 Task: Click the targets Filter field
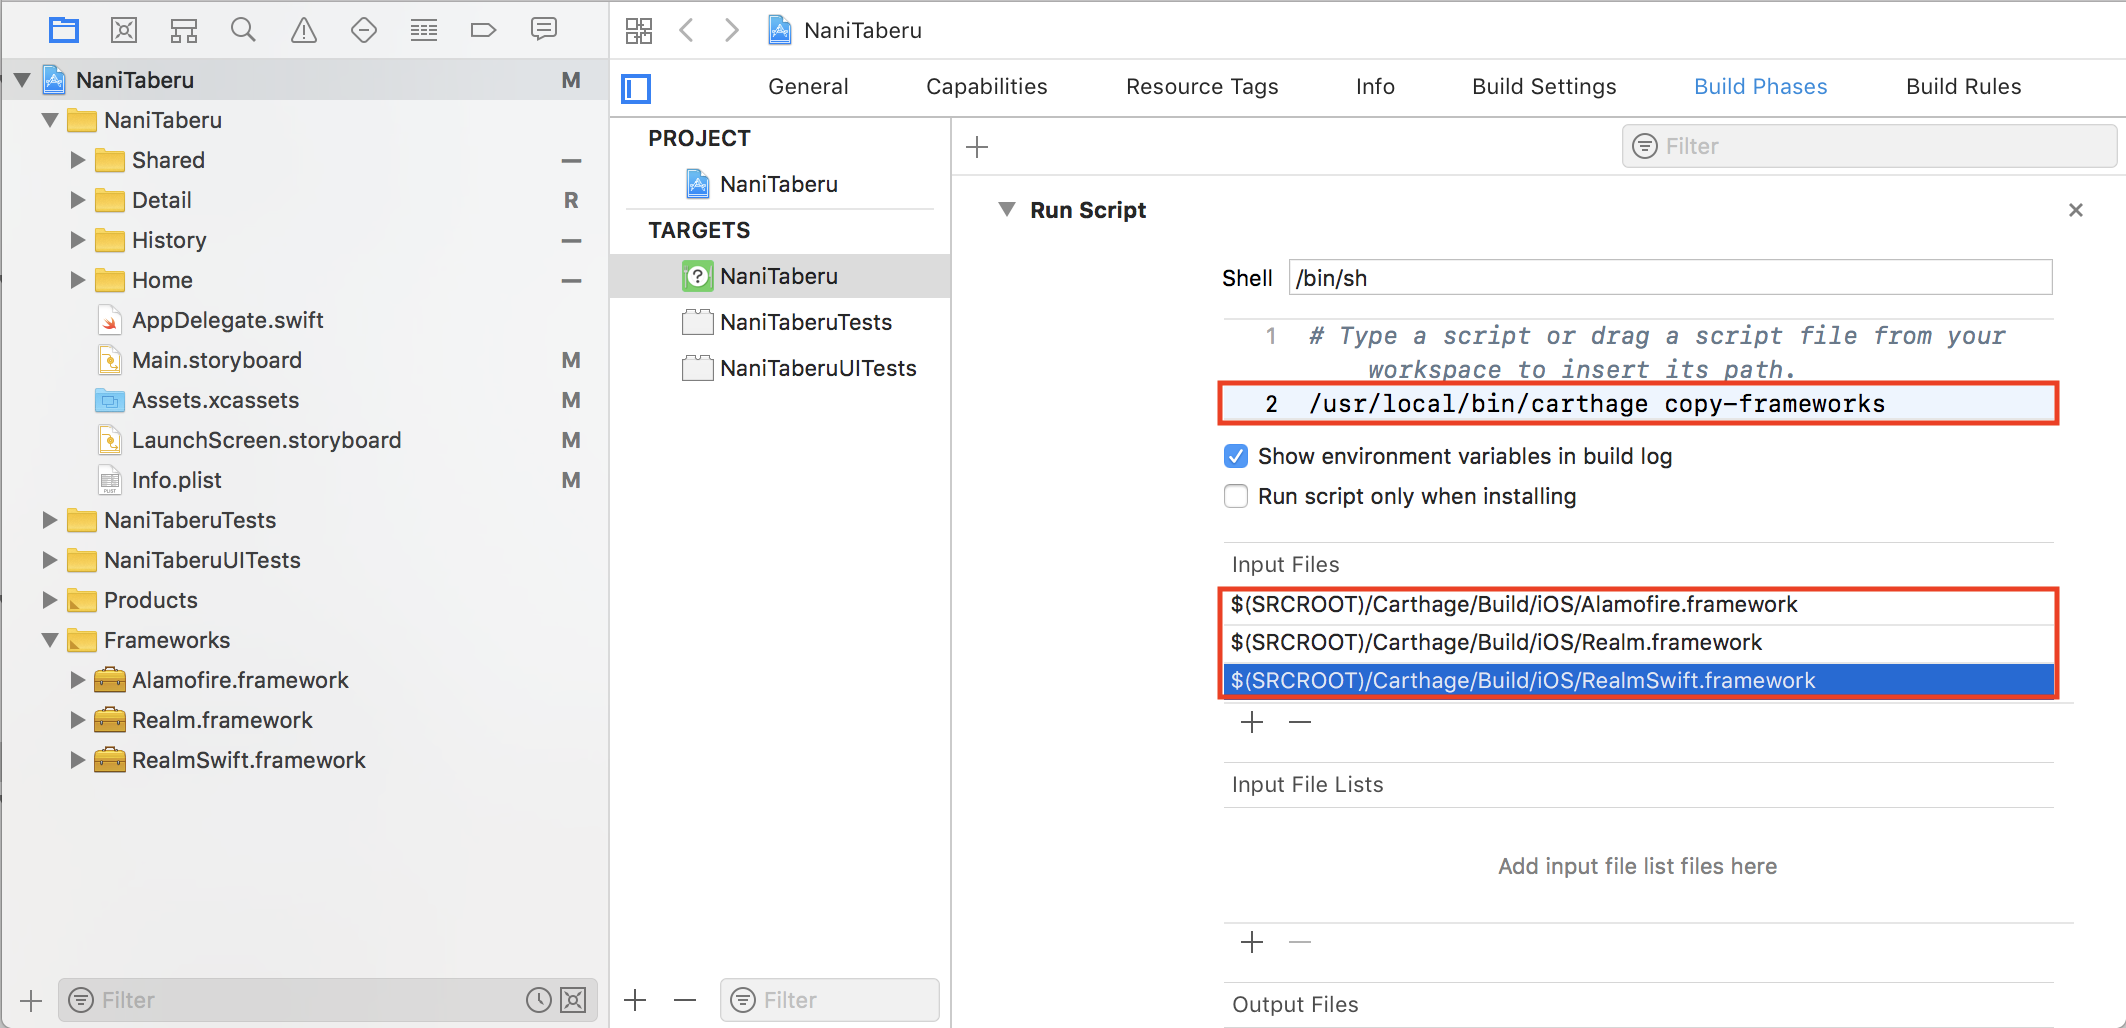pos(829,1000)
